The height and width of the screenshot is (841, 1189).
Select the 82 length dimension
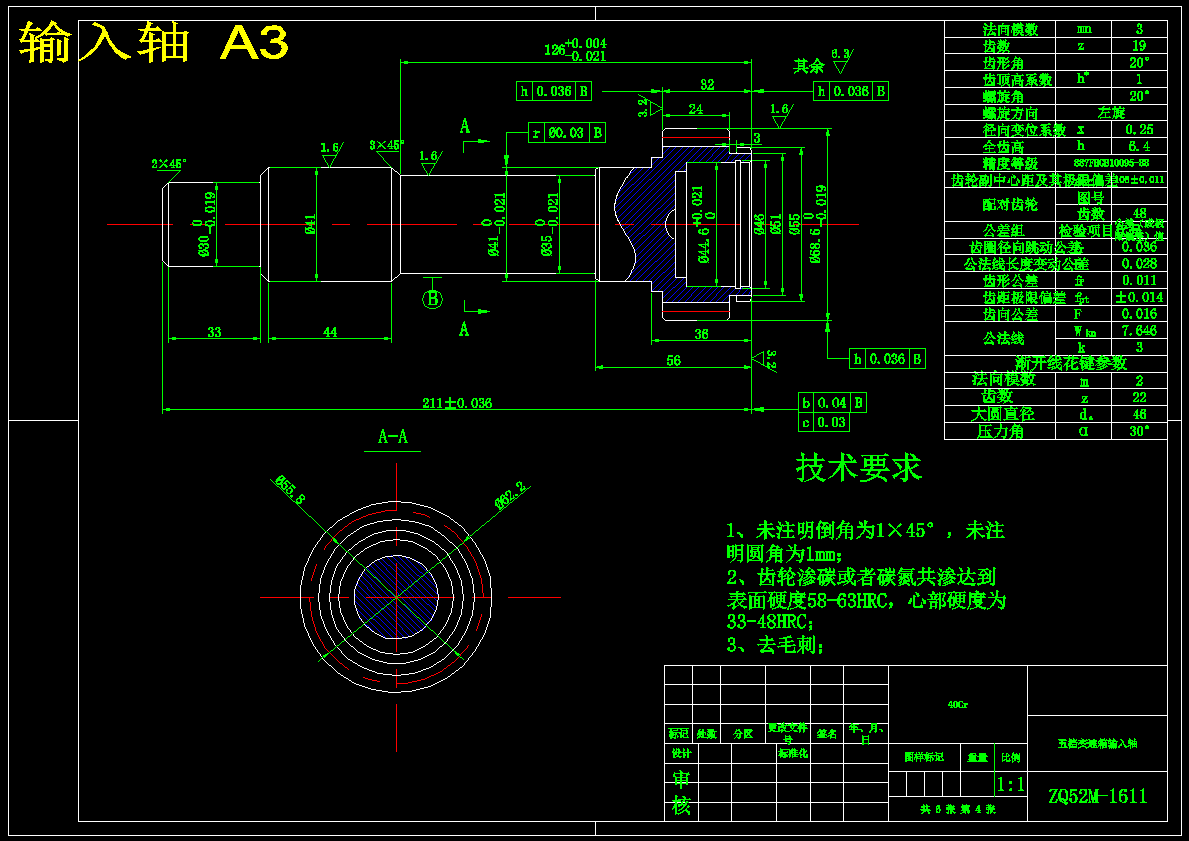(707, 85)
